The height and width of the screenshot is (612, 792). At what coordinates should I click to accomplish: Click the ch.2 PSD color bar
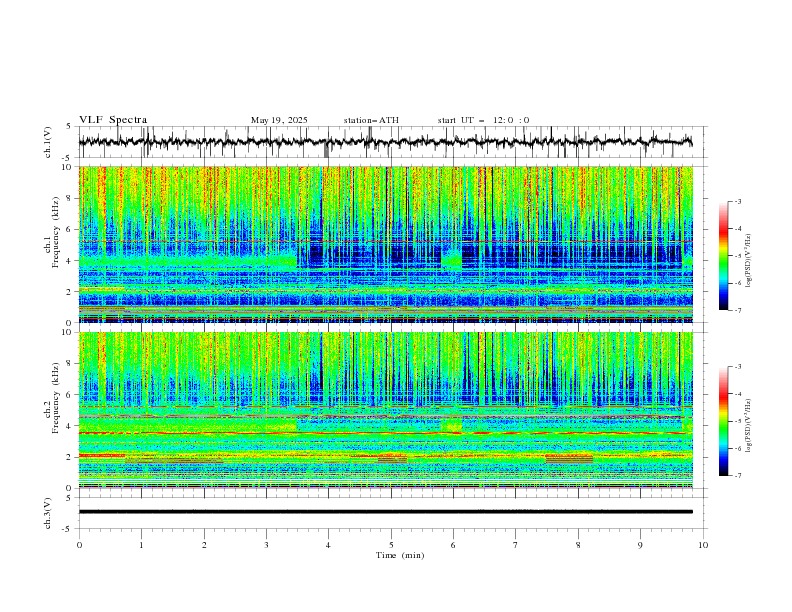click(723, 421)
